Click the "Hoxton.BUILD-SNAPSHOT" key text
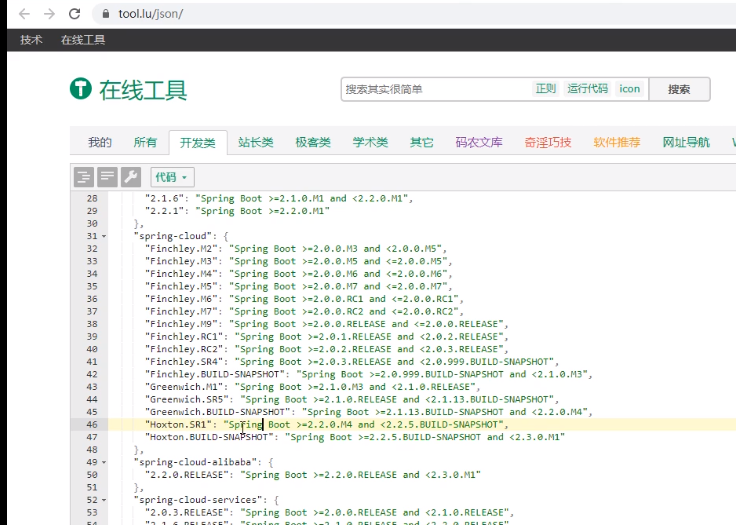Screen dimensions: 736x525 point(209,437)
